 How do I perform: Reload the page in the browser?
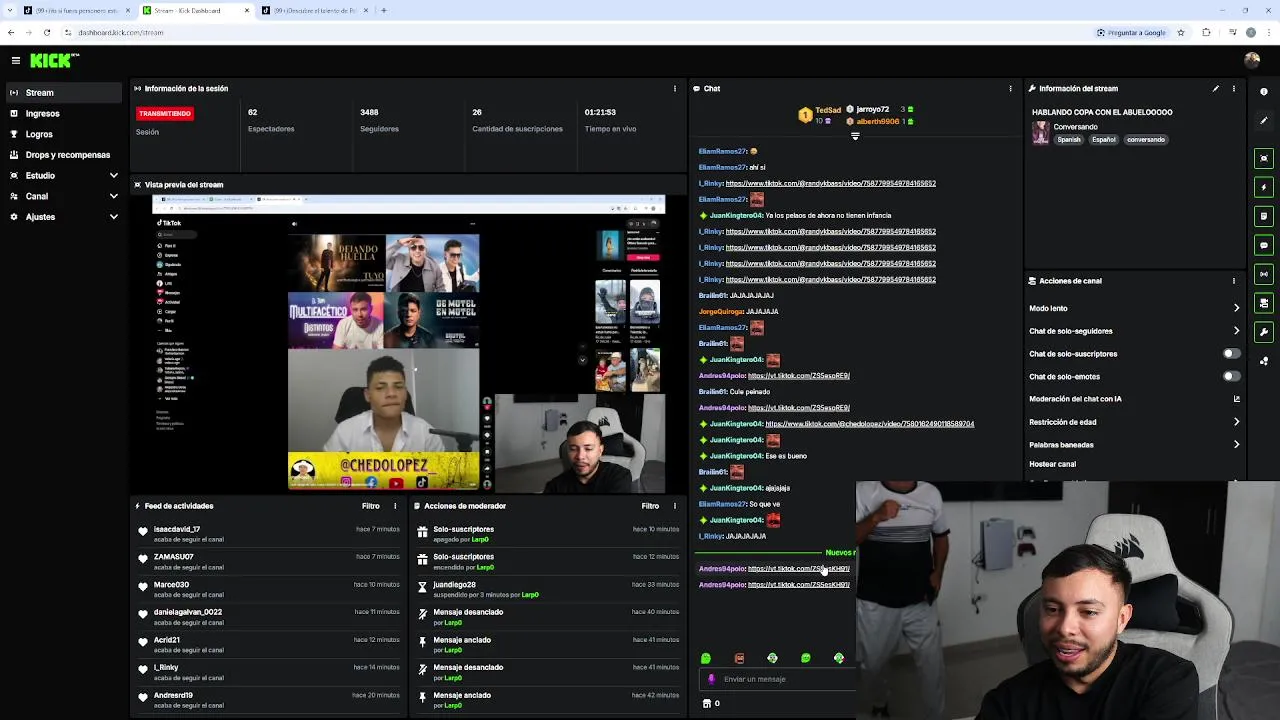[46, 32]
